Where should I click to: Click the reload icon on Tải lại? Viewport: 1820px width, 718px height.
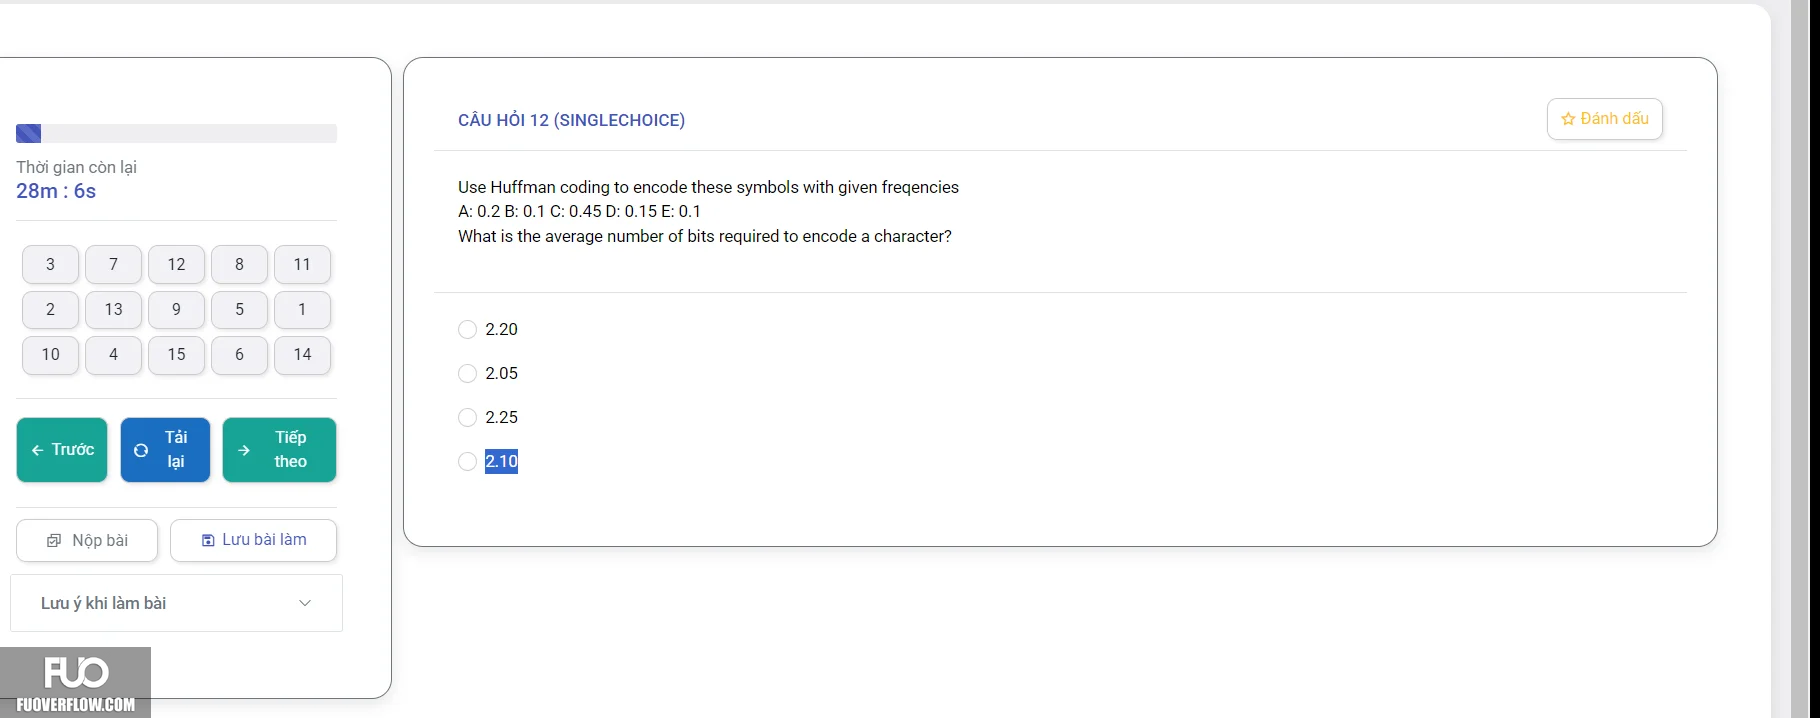(x=141, y=450)
